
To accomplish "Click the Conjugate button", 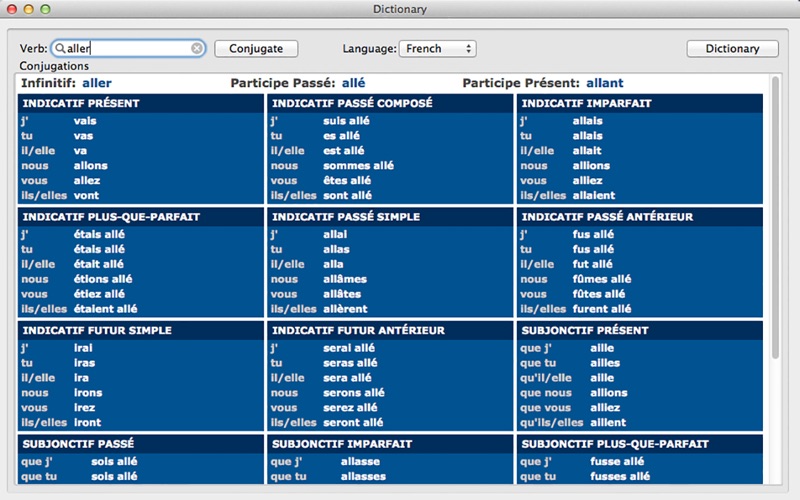I will 256,48.
